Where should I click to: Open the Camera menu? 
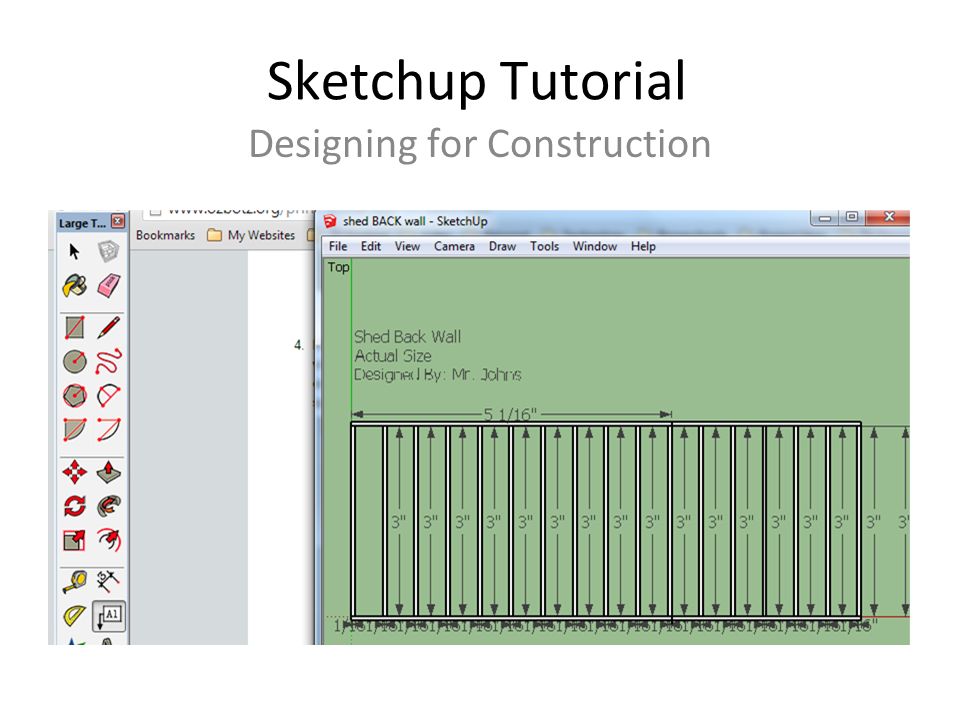[x=454, y=246]
